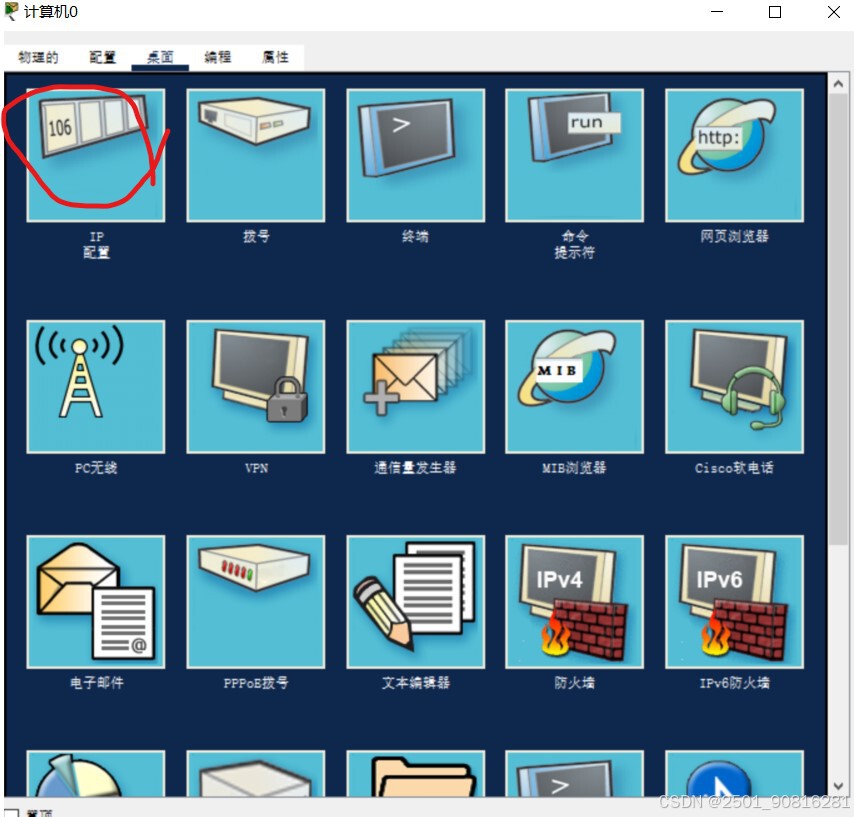
Task: Open the folder icon app in bottom row
Action: (x=416, y=773)
